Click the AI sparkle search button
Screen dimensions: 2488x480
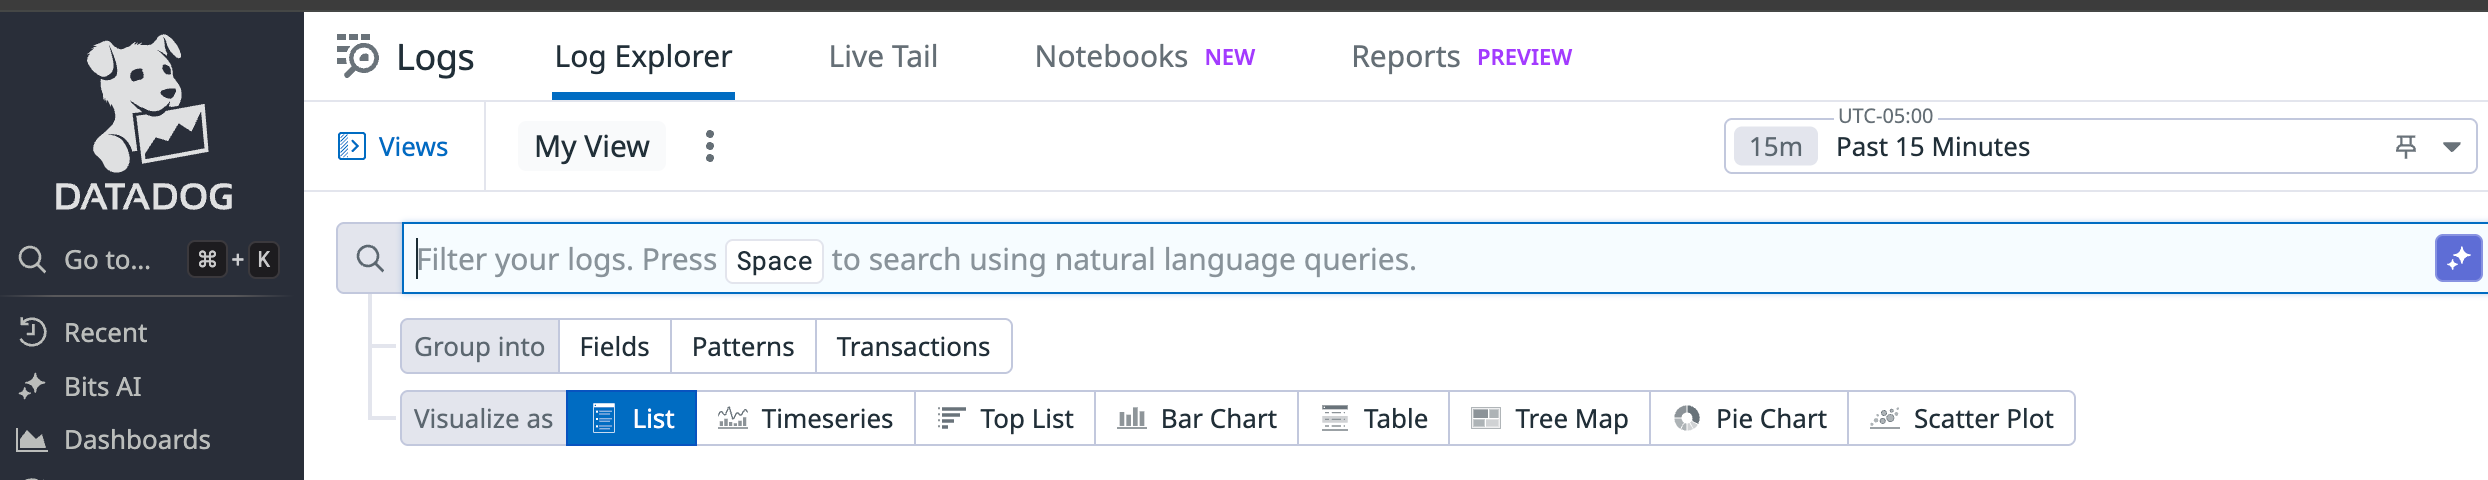click(2458, 259)
